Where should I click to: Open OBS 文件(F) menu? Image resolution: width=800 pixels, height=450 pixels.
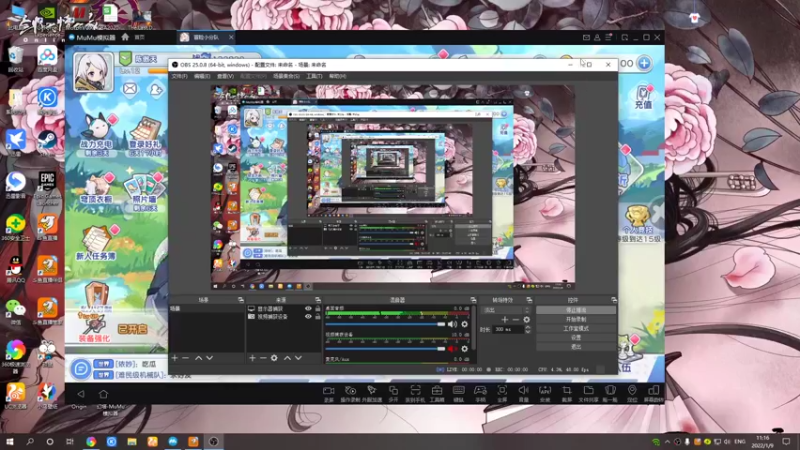click(180, 76)
